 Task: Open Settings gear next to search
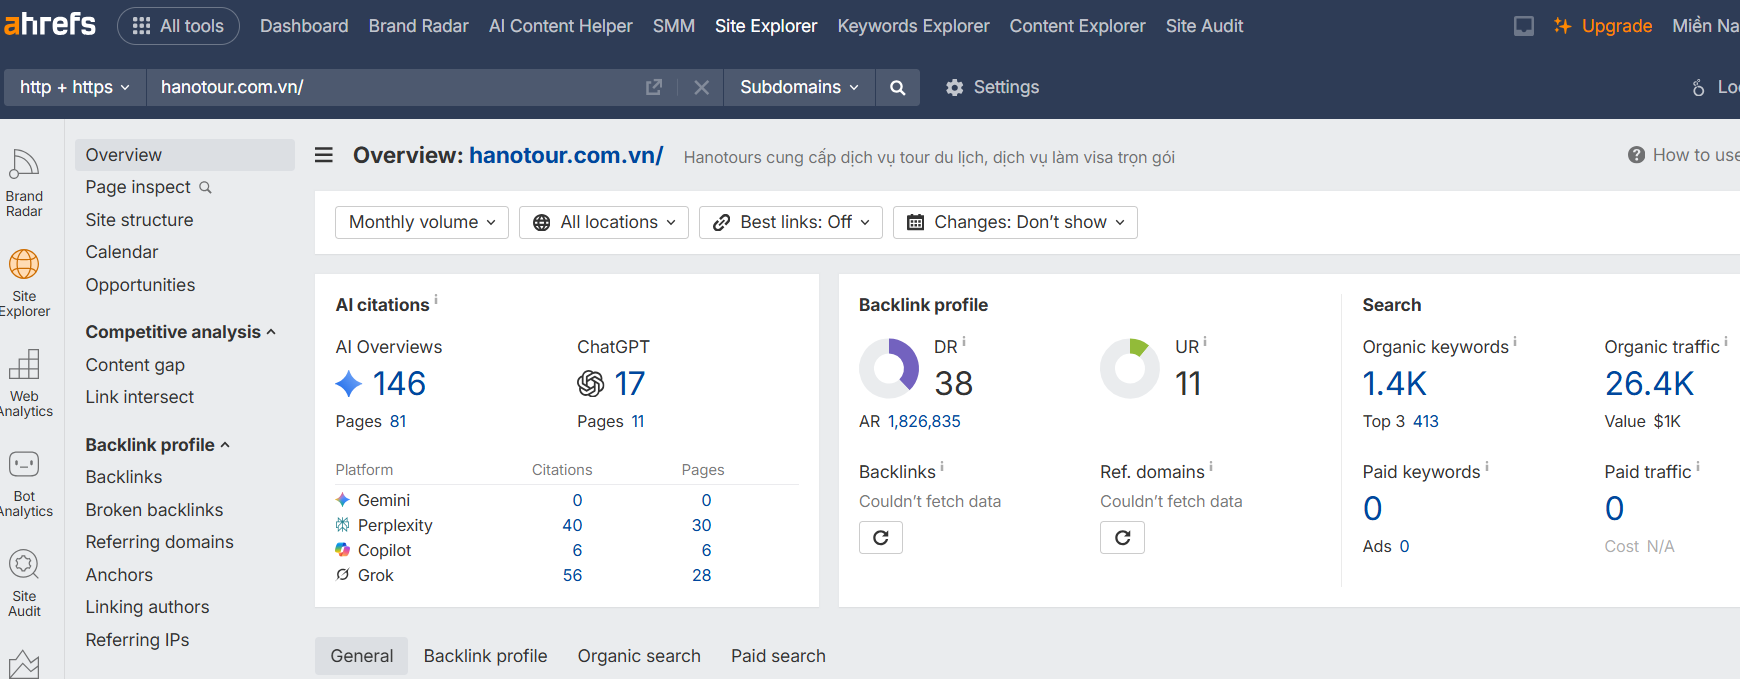click(992, 87)
